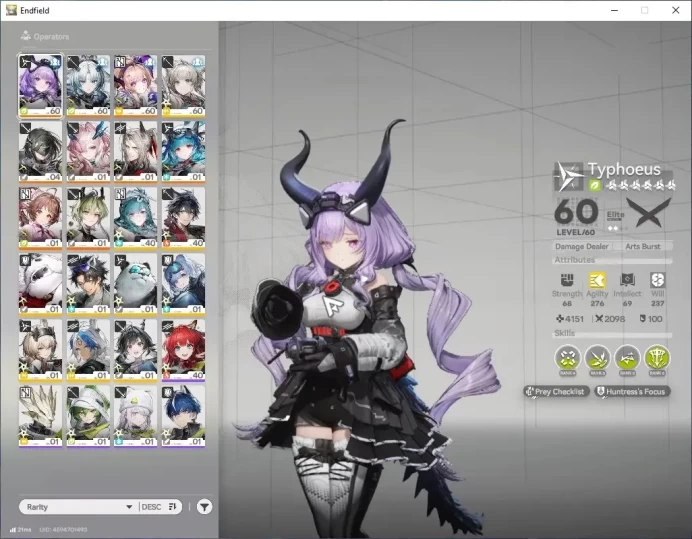Click the UID number text
Screen dimensions: 692x539
[63, 529]
